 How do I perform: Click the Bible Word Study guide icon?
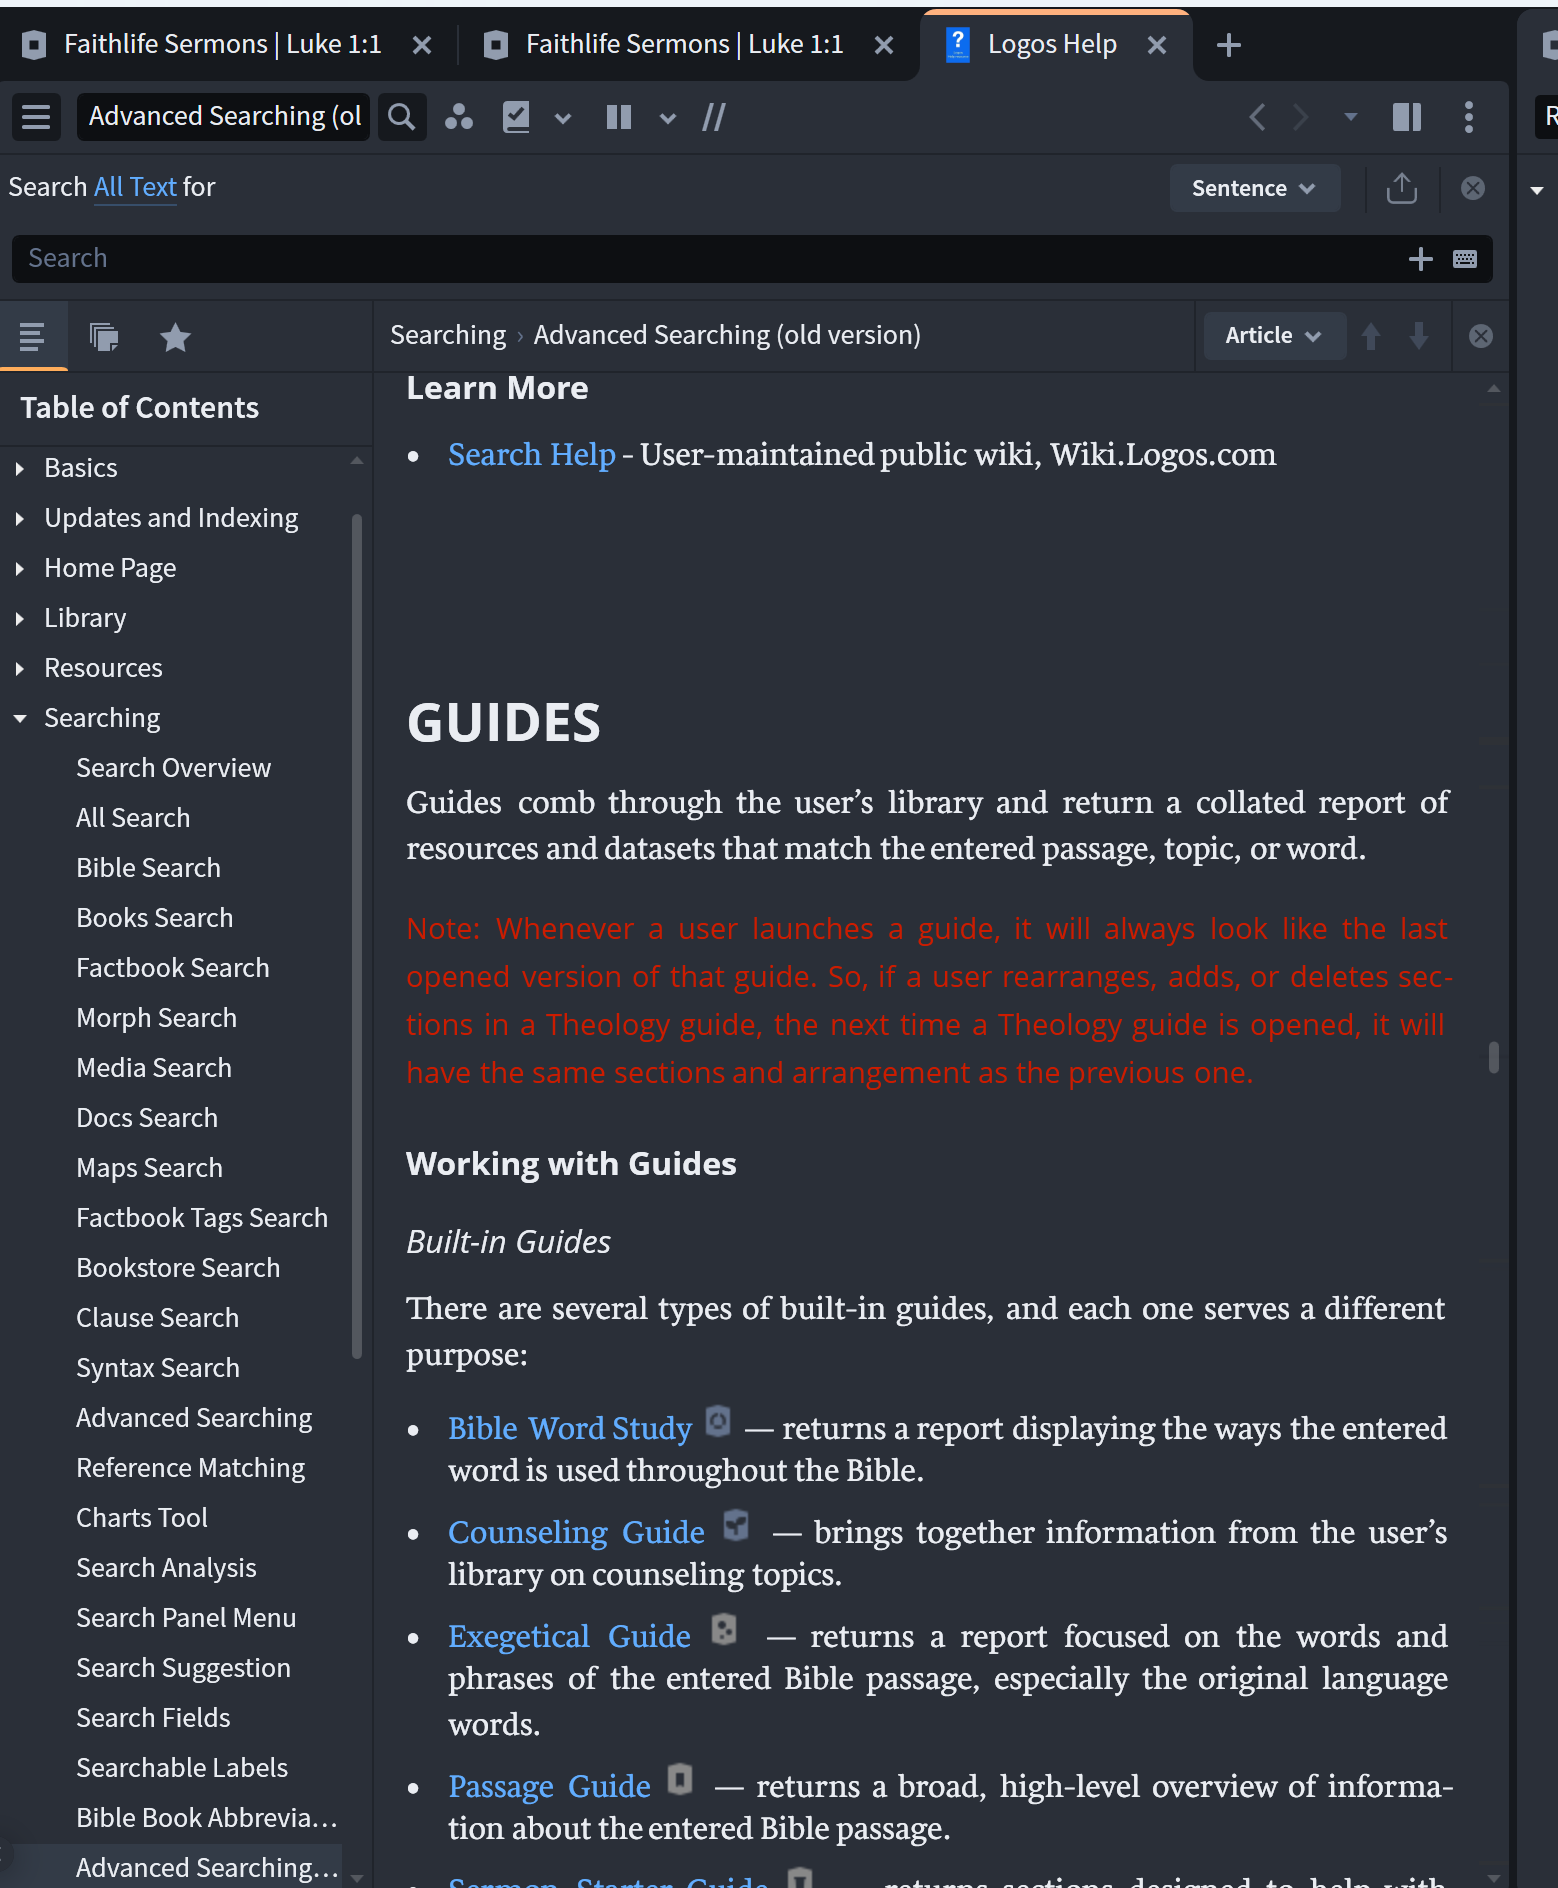click(718, 1421)
